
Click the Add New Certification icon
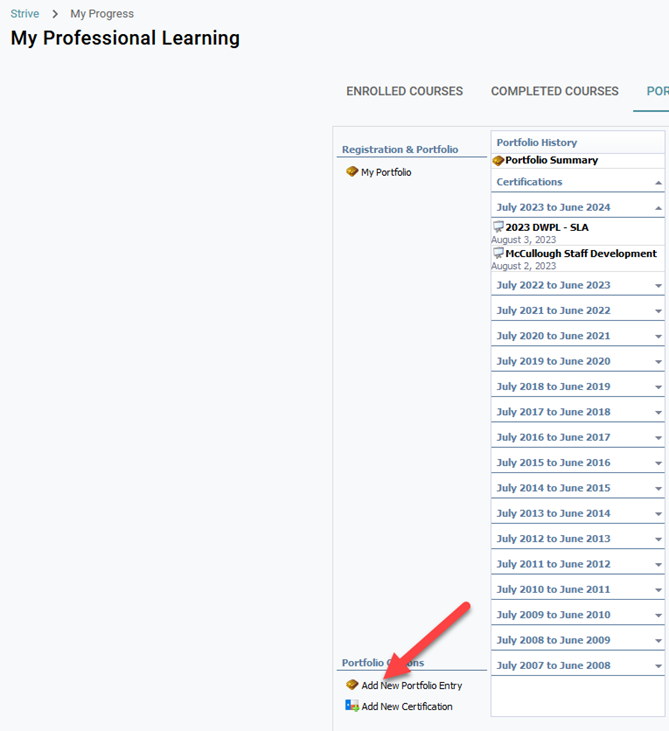pos(352,706)
